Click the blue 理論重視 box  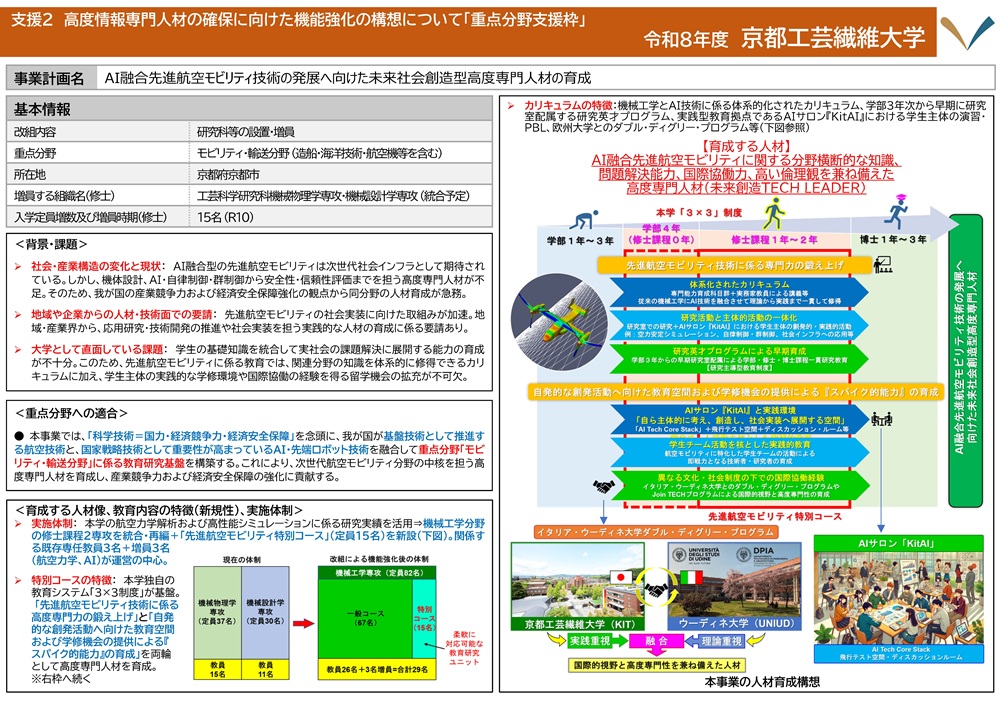pos(722,641)
